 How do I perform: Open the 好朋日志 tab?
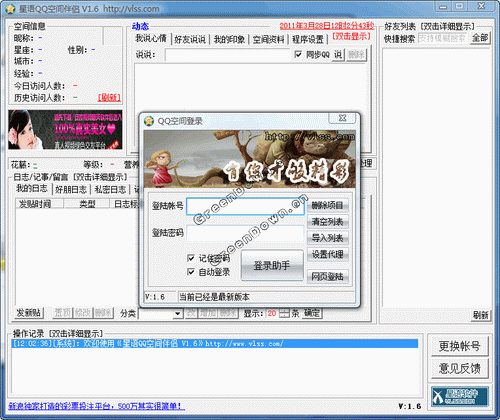pos(71,189)
